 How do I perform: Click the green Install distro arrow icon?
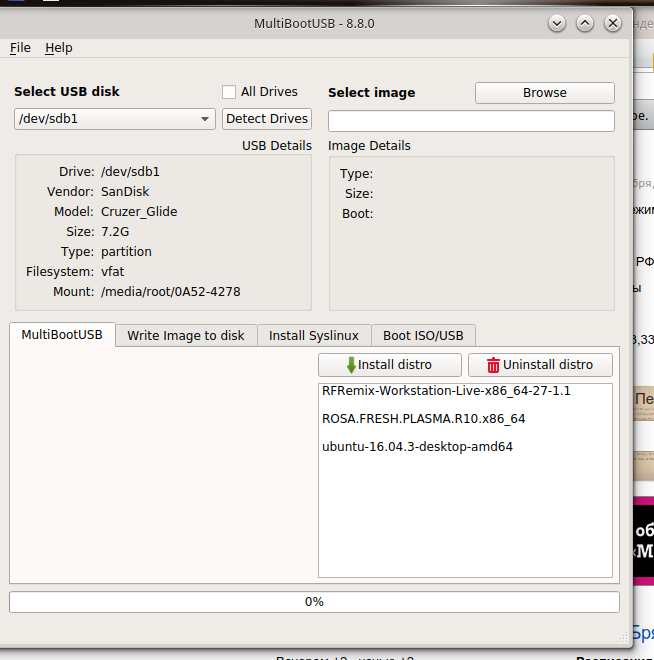coord(350,365)
